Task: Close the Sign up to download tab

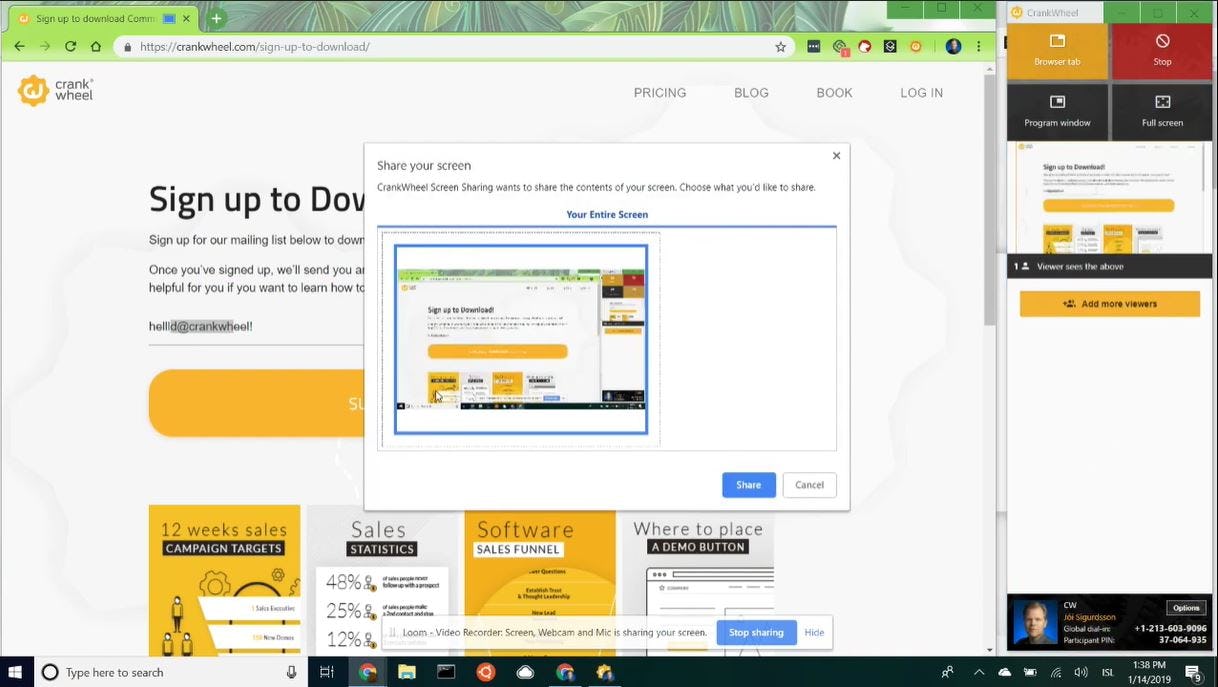Action: [x=186, y=18]
